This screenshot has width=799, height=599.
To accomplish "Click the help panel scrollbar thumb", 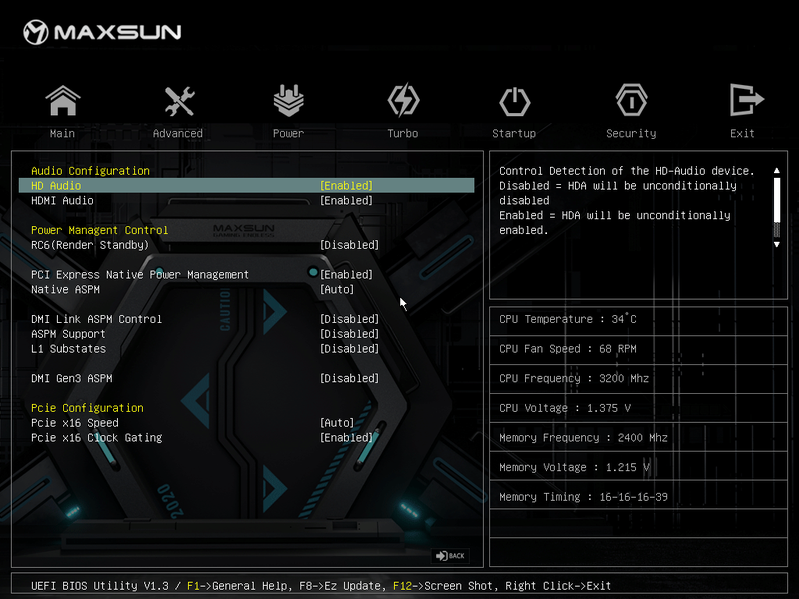I will click(777, 200).
